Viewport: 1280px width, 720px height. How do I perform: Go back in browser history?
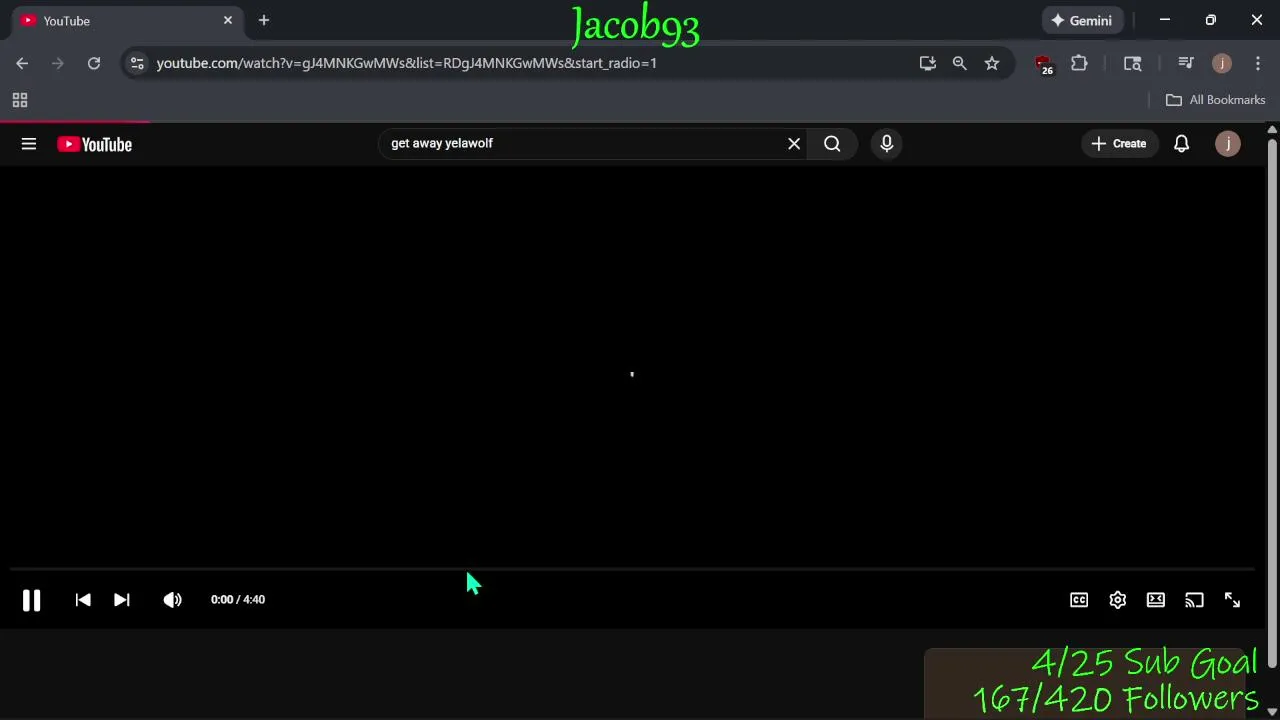(22, 63)
